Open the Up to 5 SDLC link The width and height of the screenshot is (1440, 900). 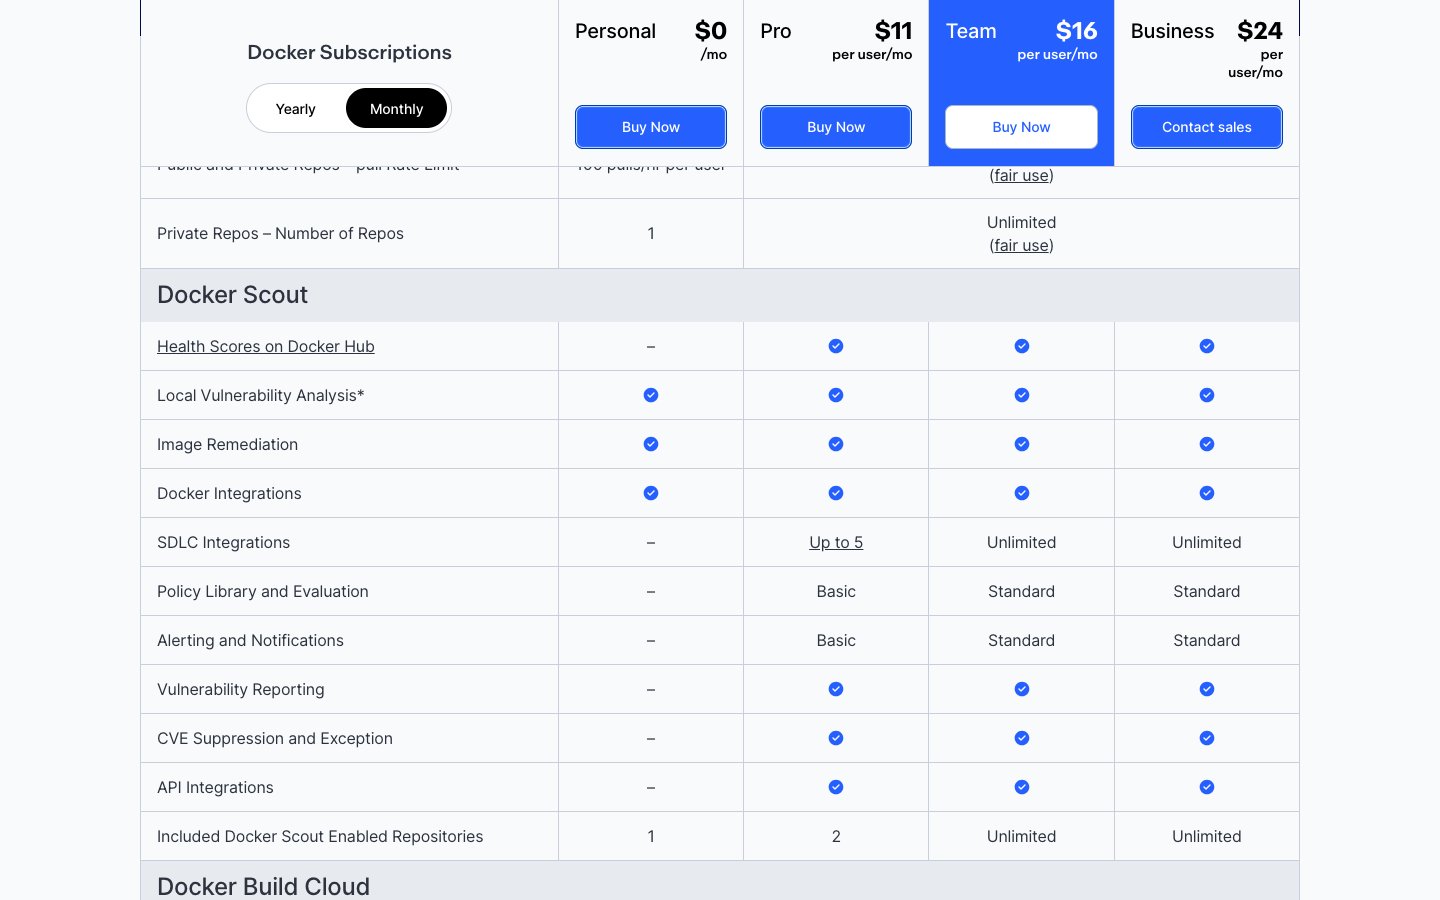click(836, 542)
